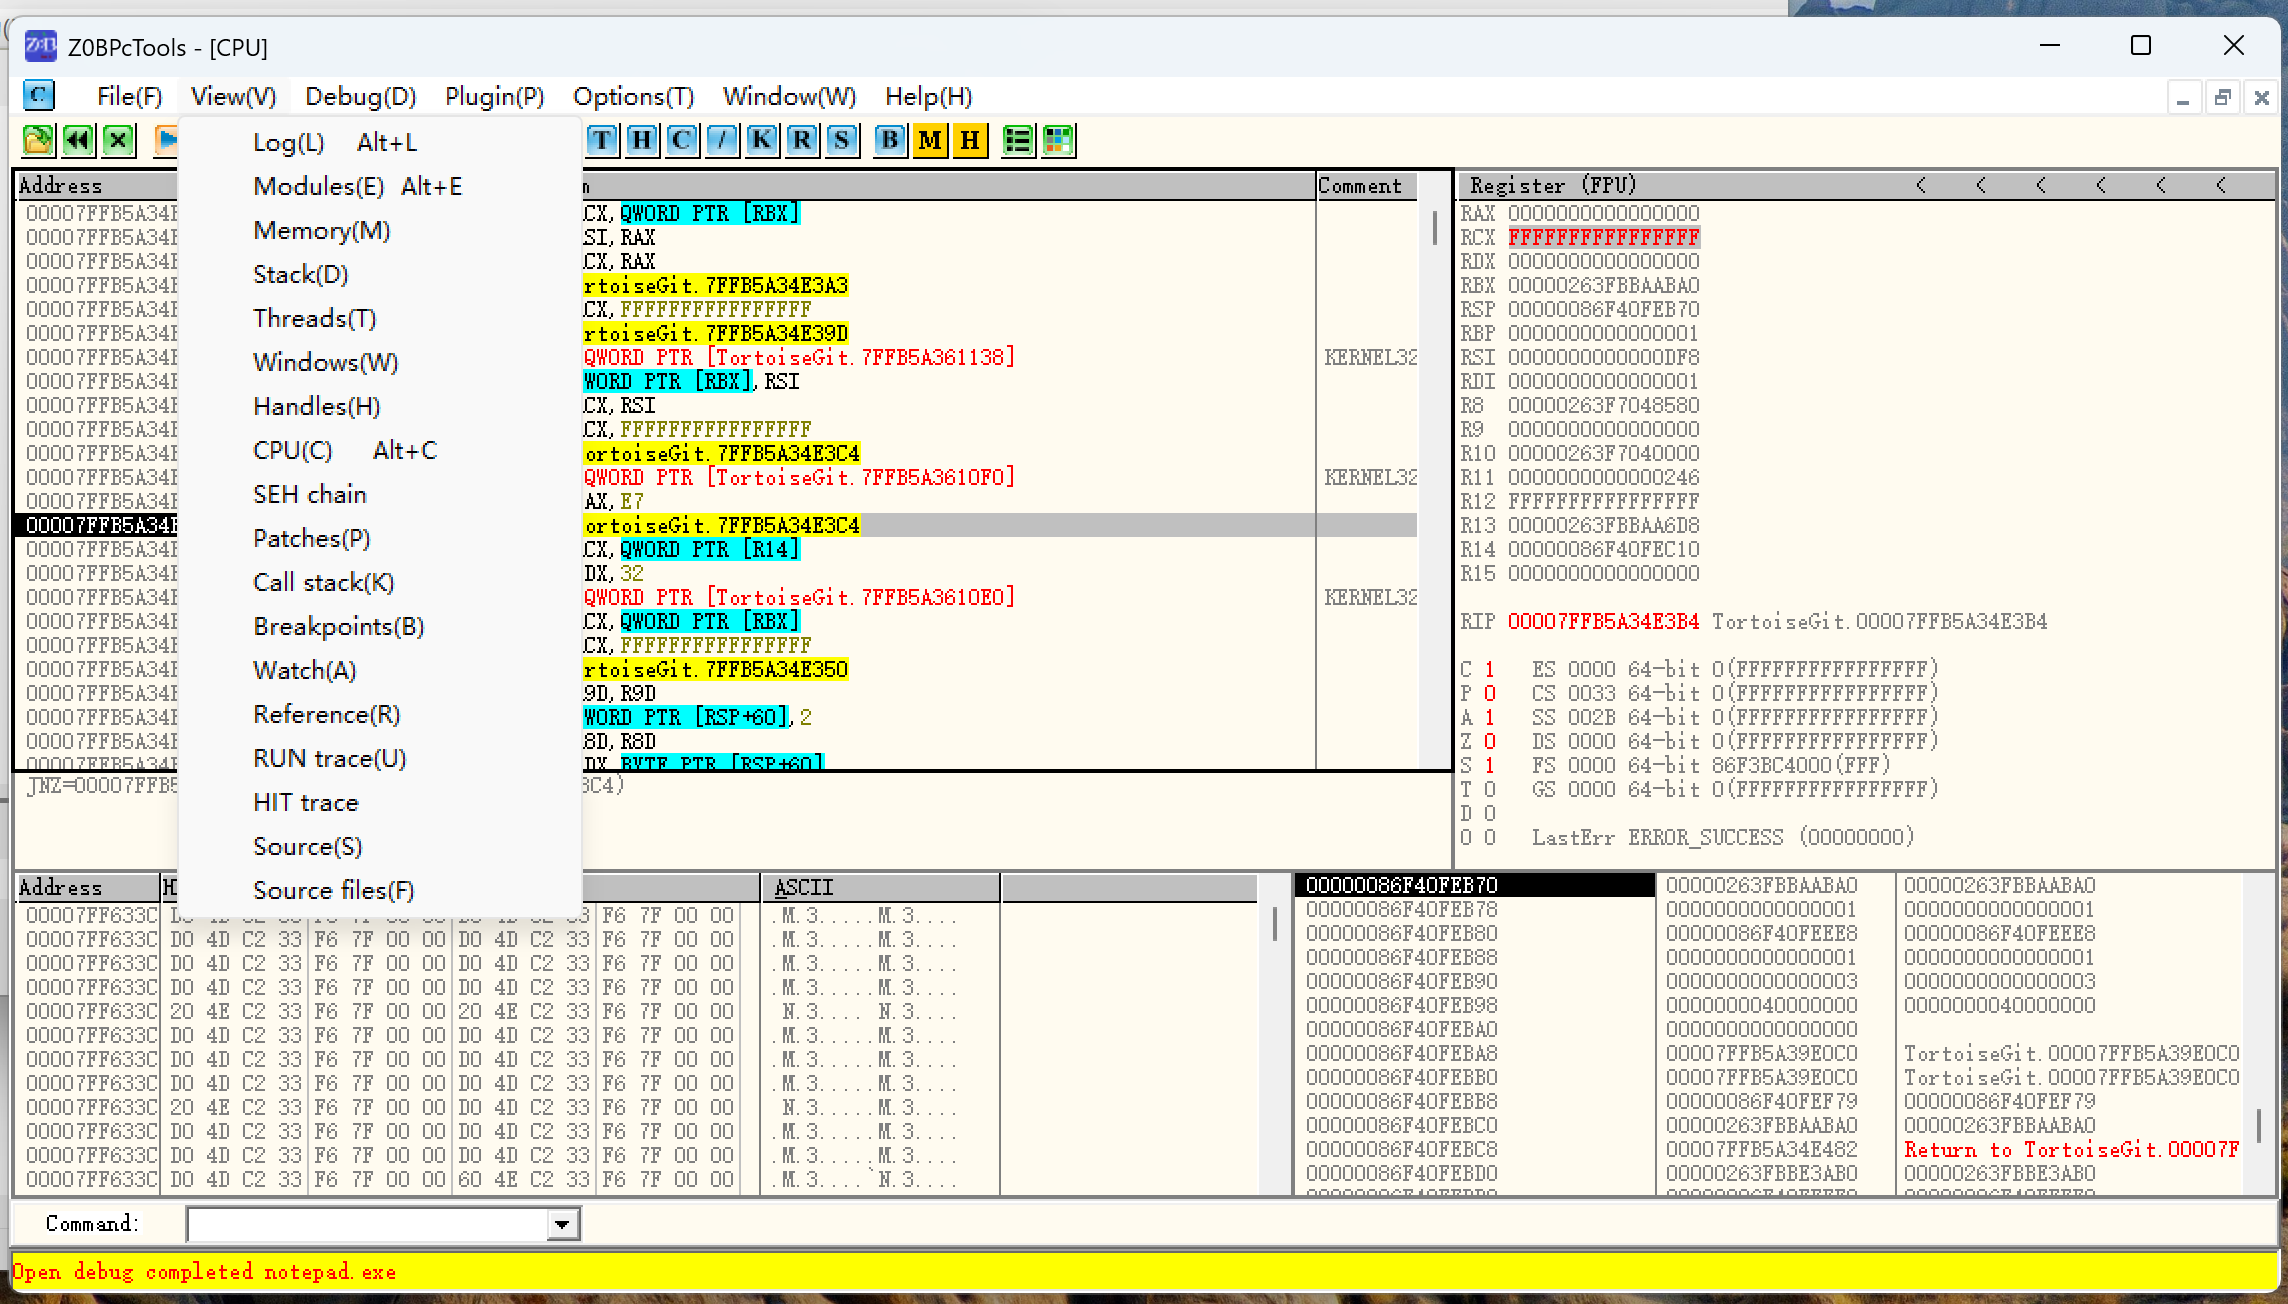Choose Windows(W) from View menu
2288x1304 pixels.
[x=380, y=362]
